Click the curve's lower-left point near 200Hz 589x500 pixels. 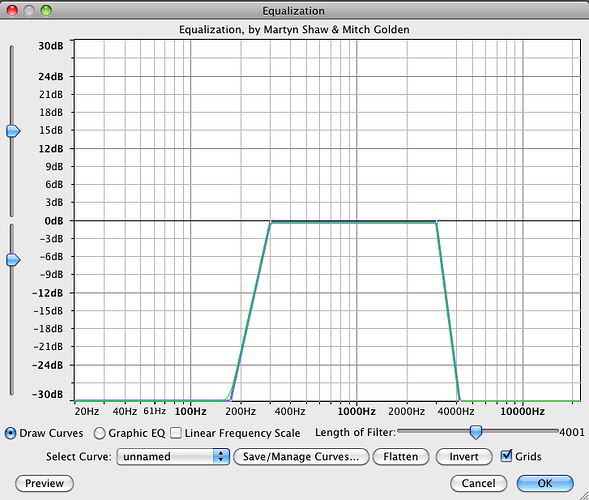click(x=231, y=400)
